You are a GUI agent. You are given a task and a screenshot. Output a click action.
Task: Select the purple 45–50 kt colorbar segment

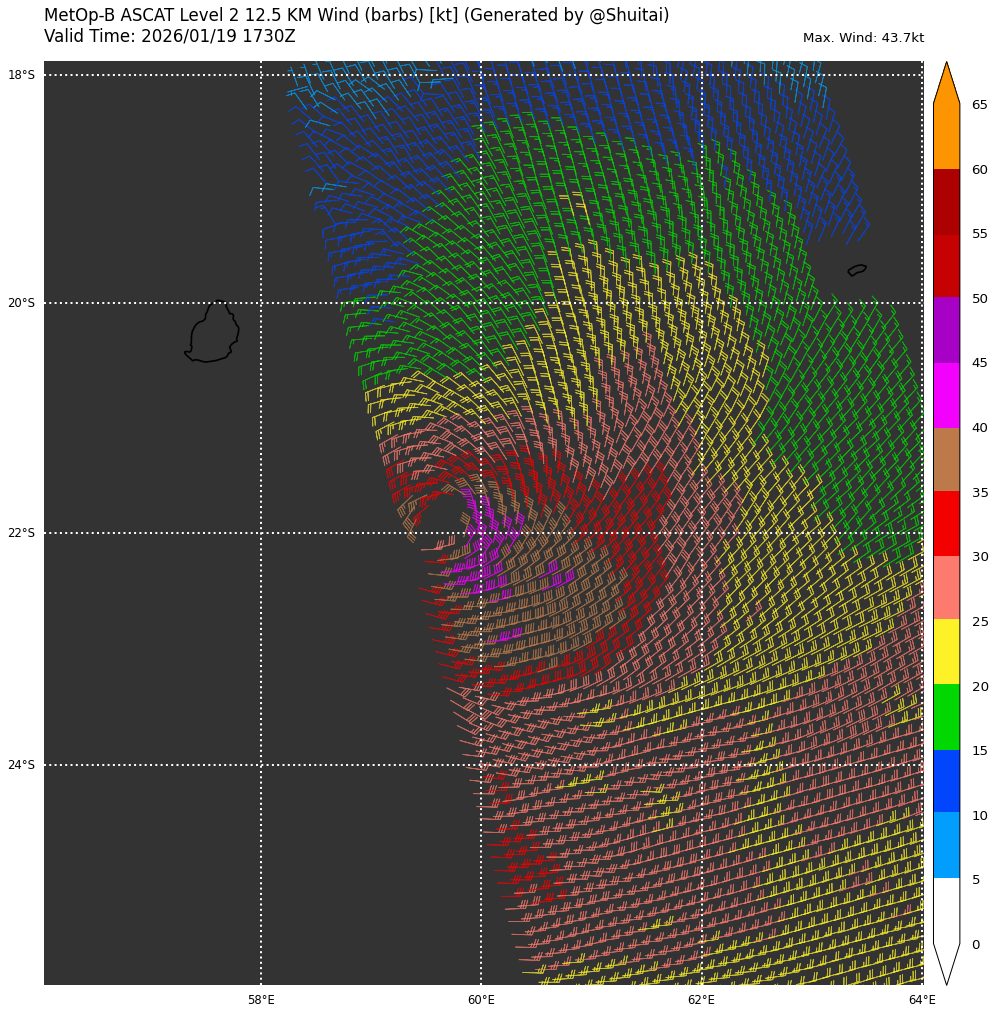pos(946,330)
